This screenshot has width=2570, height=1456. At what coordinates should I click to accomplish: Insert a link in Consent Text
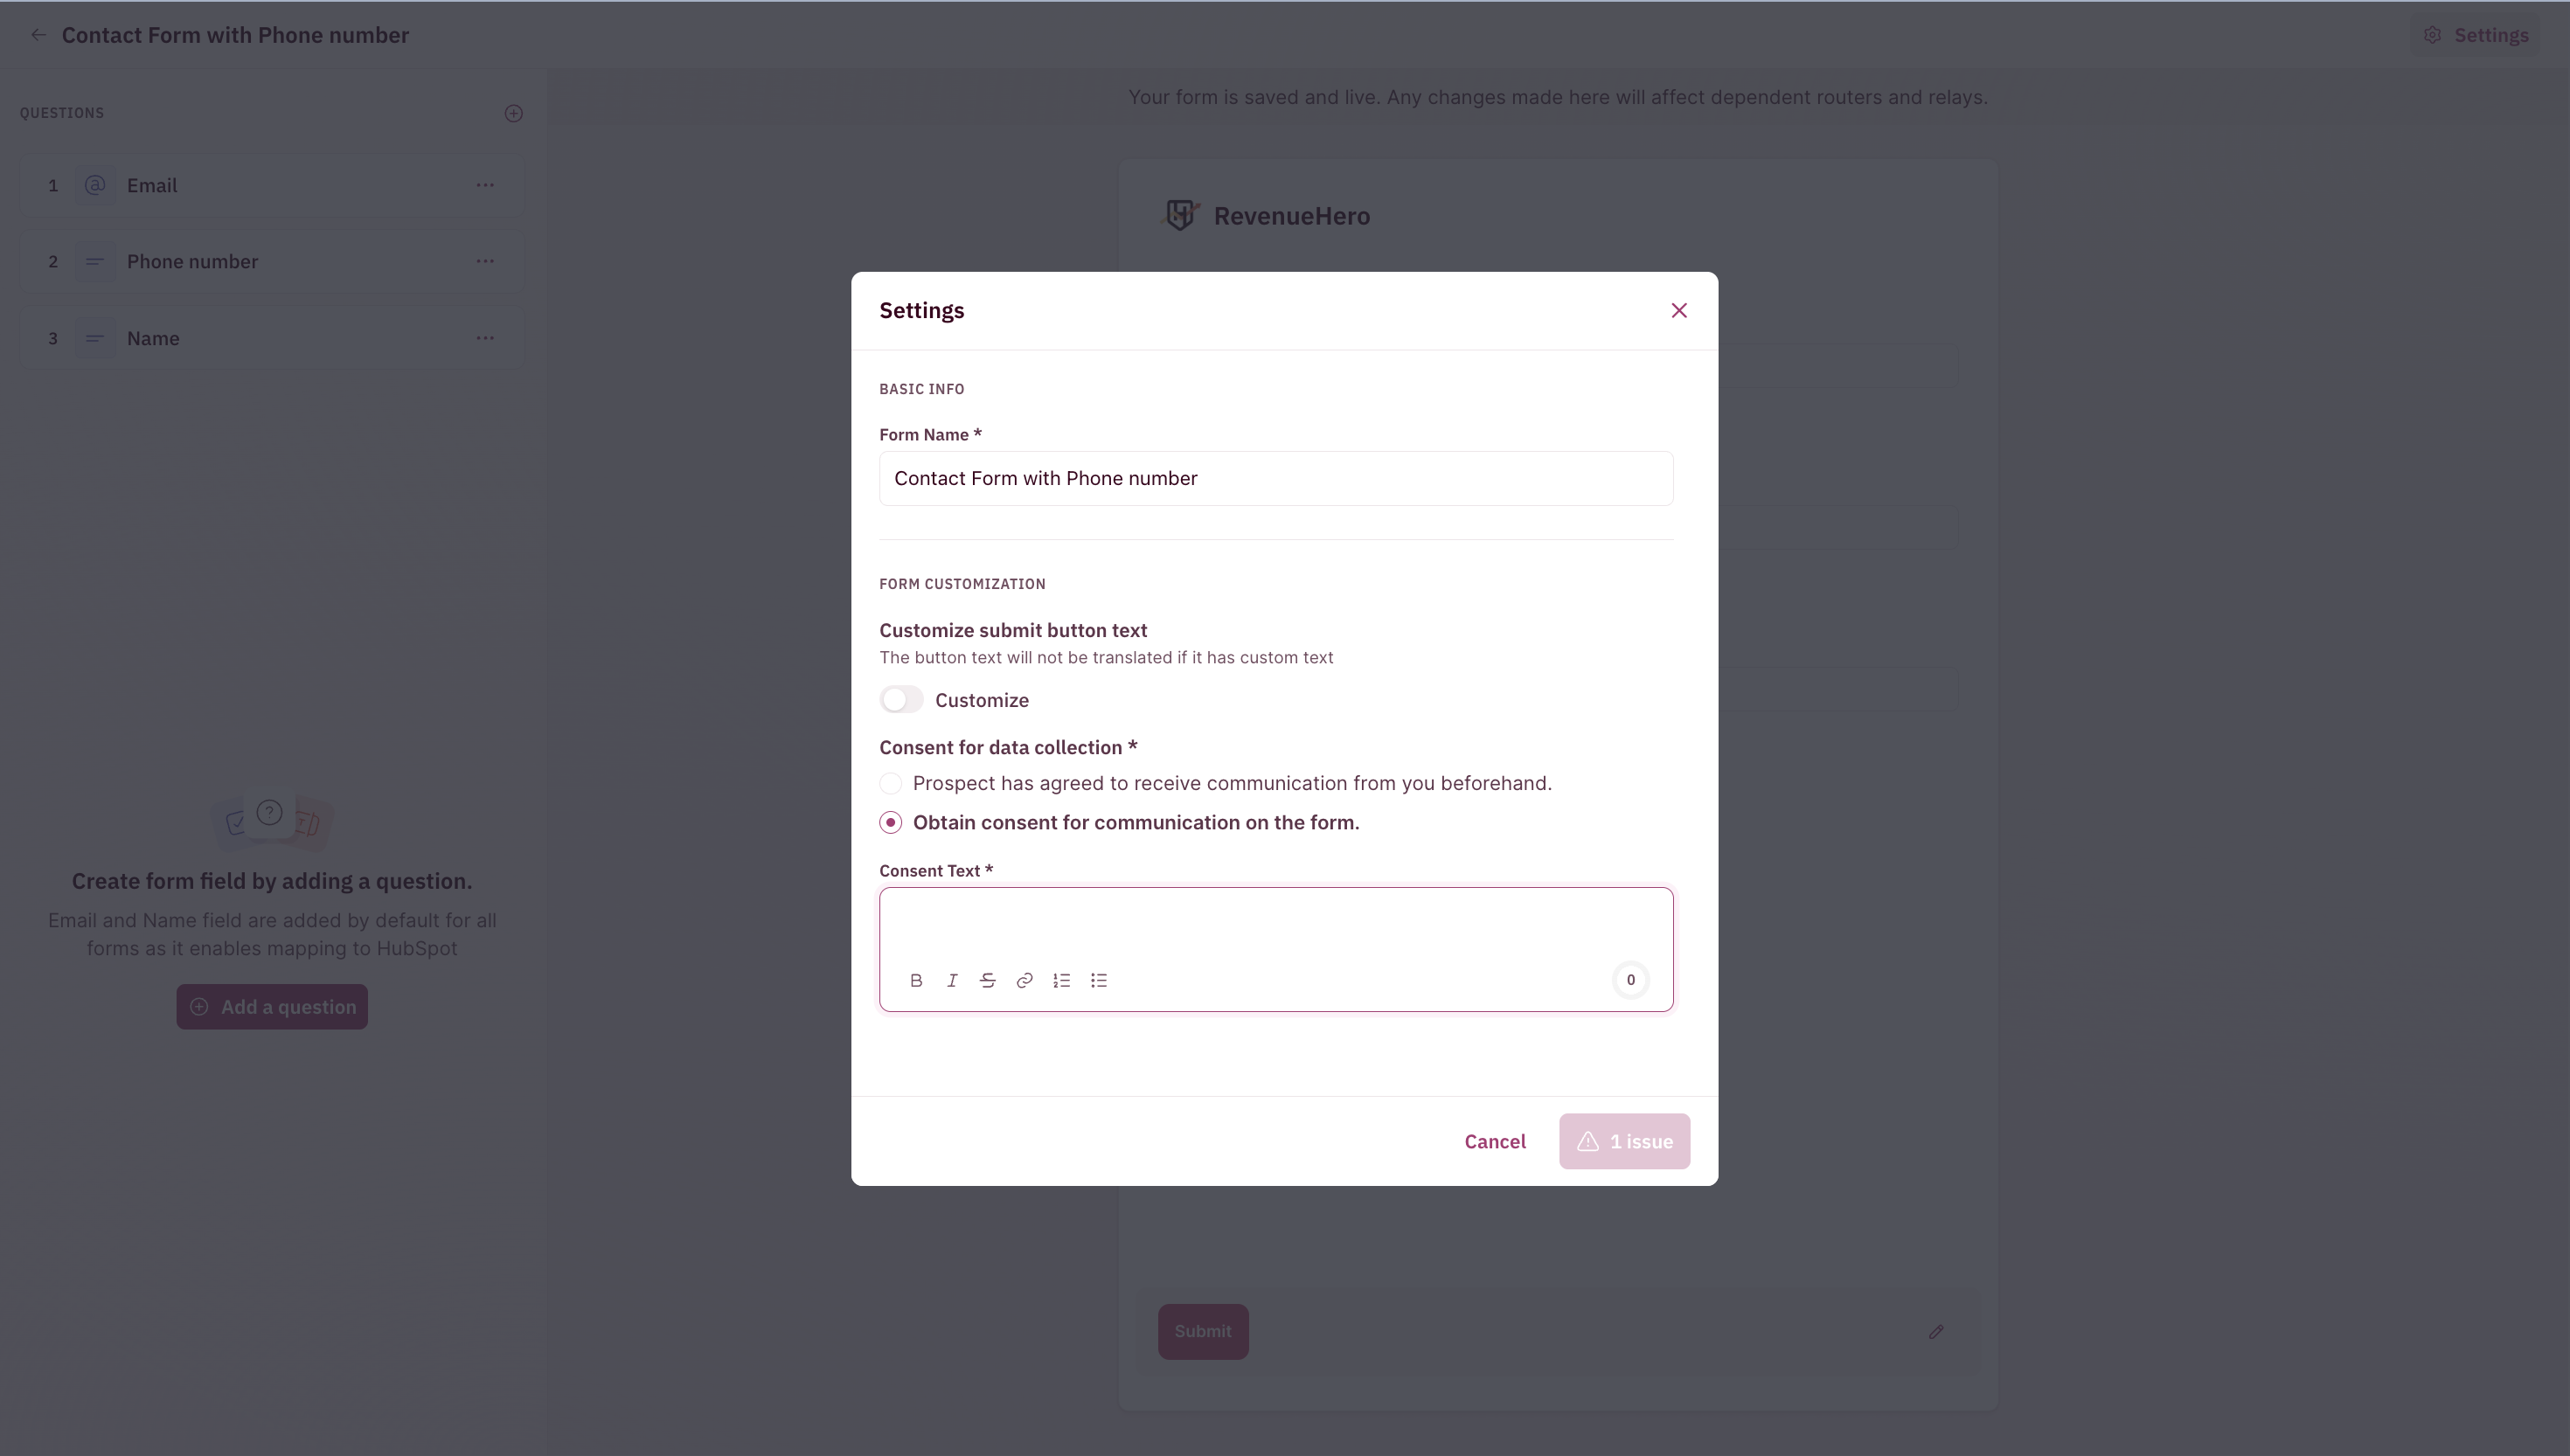[1025, 980]
